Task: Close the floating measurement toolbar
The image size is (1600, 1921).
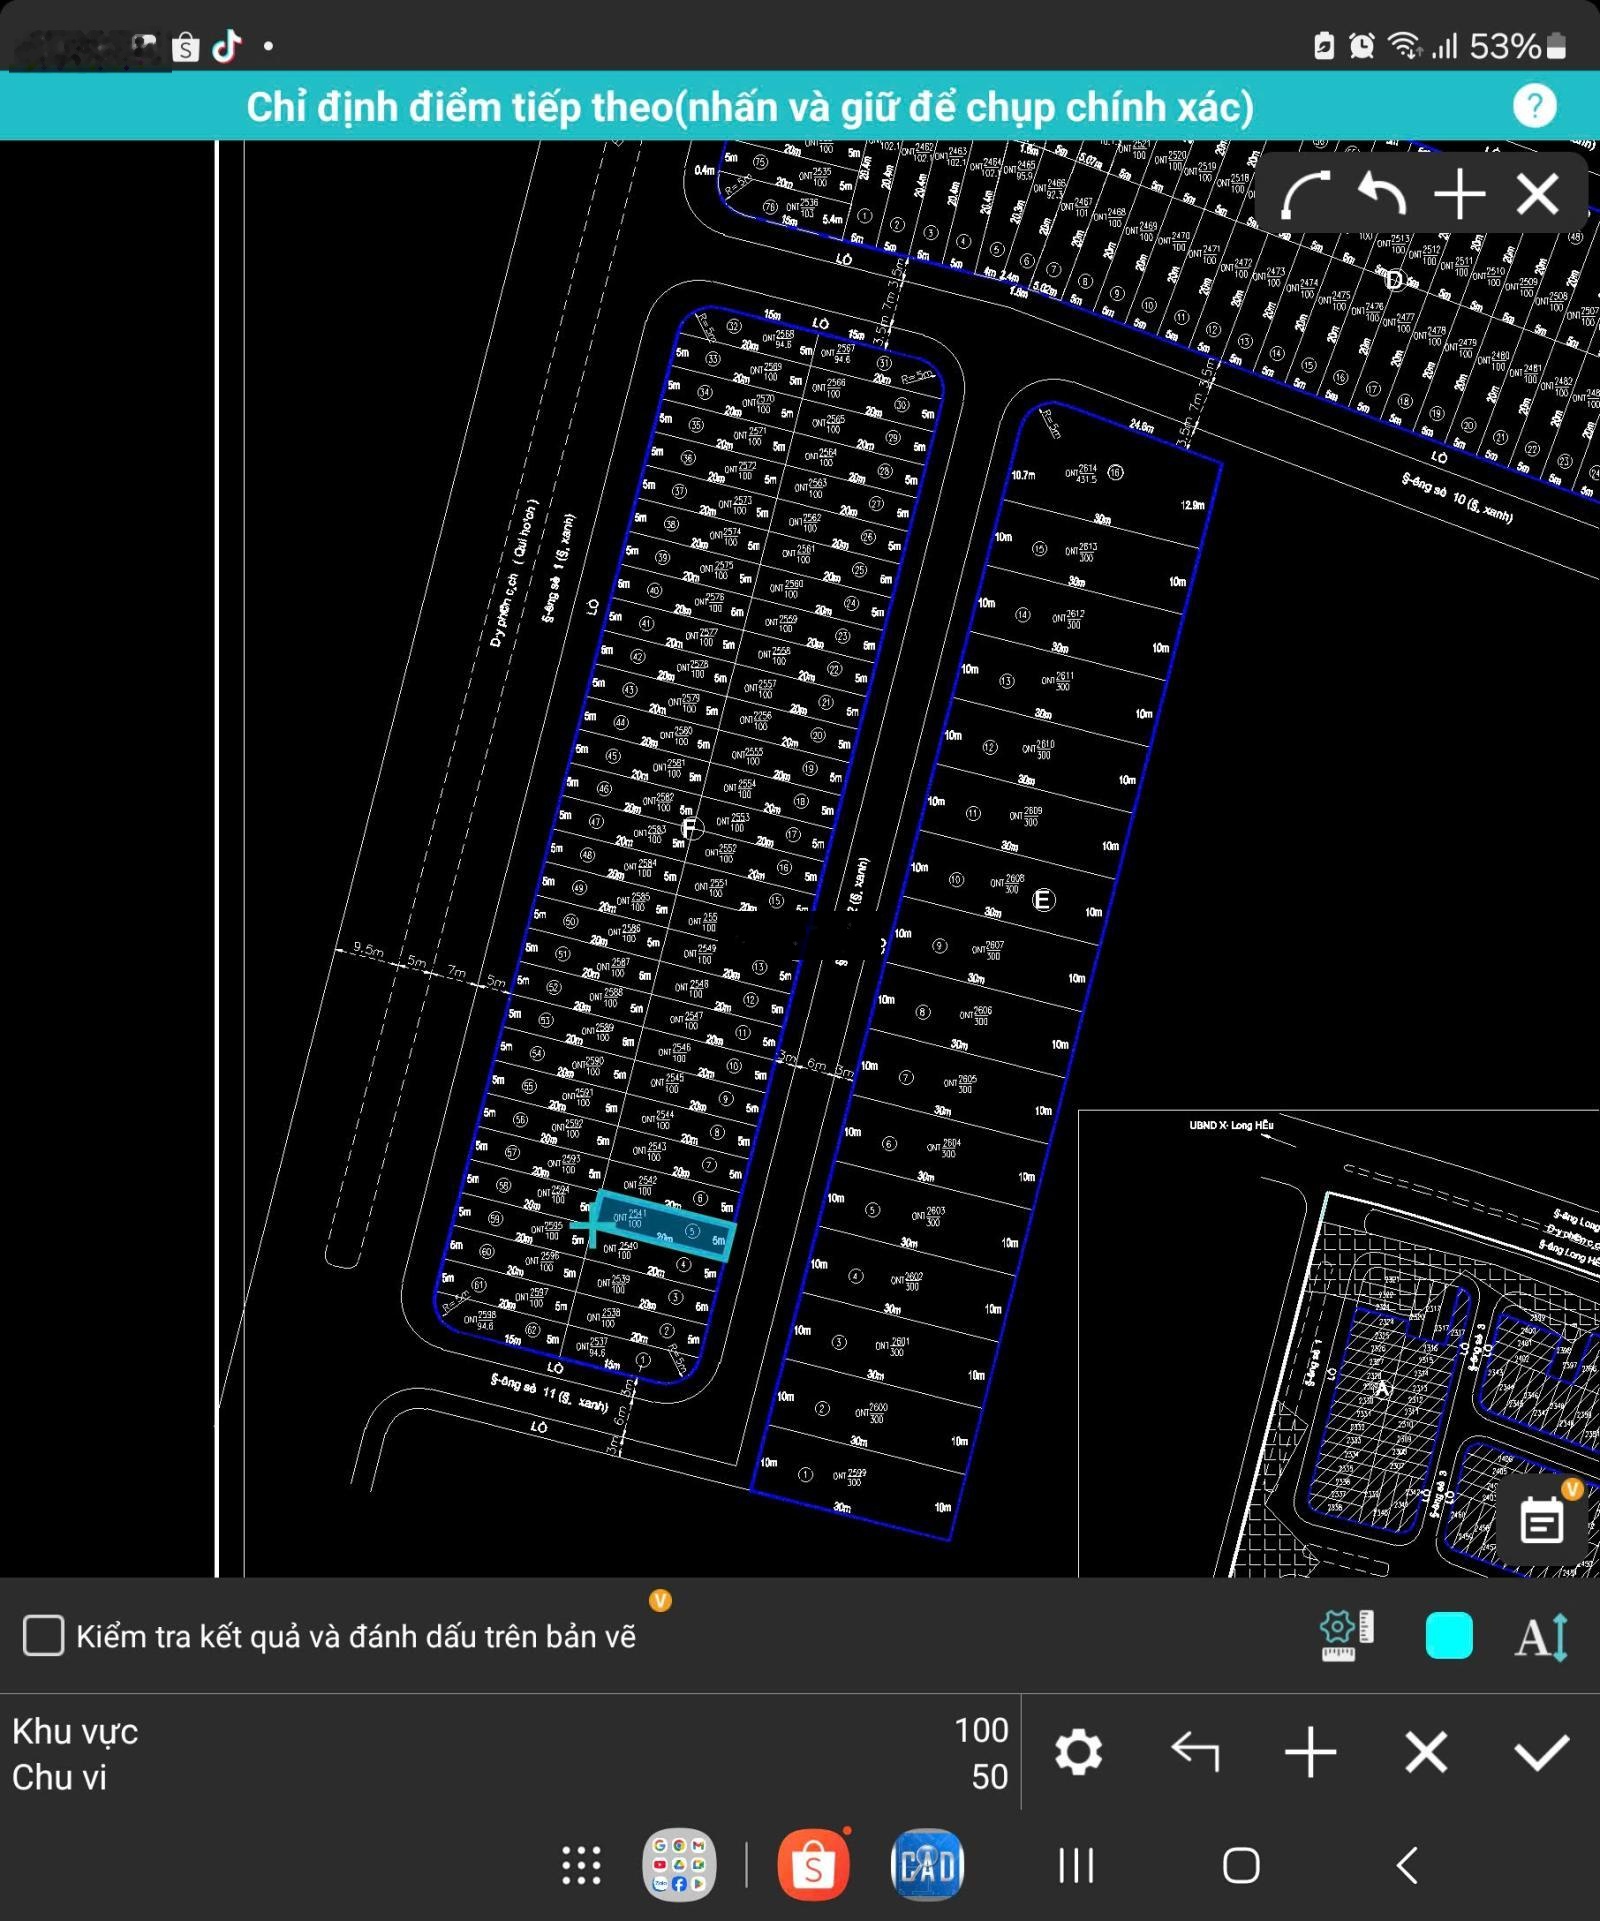Action: (x=1537, y=194)
